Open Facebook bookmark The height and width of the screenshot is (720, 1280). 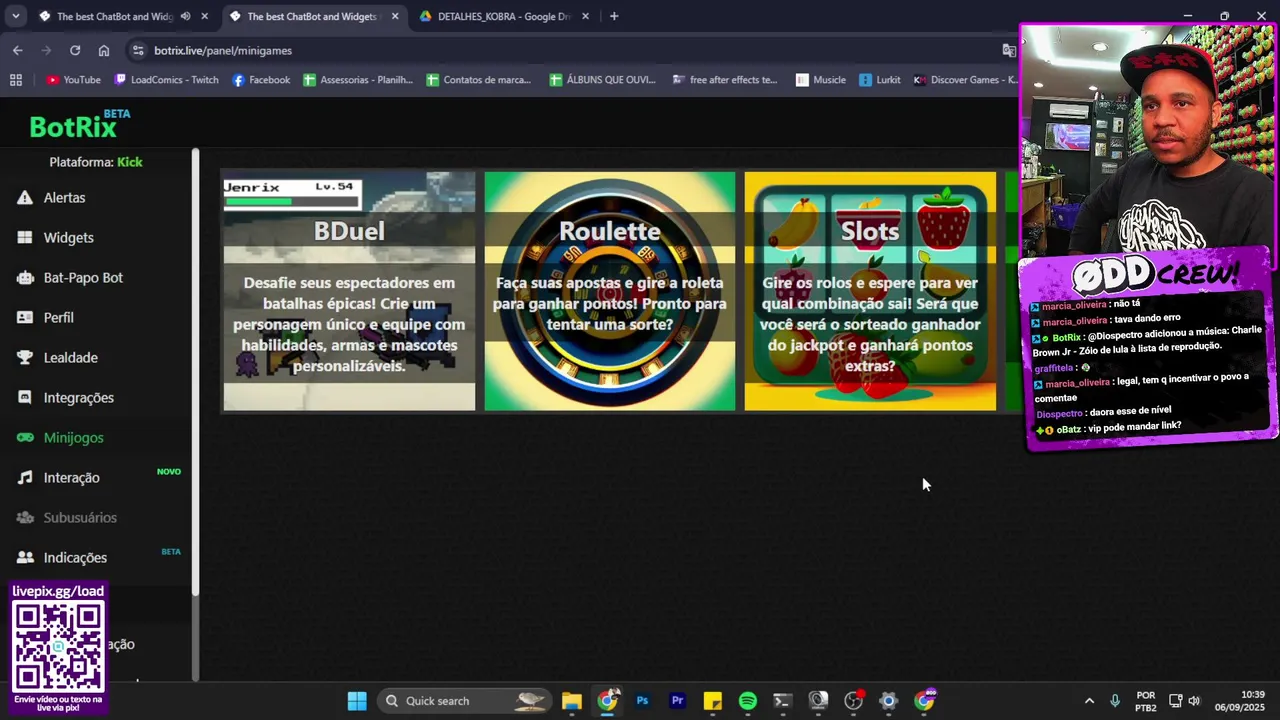click(x=261, y=80)
